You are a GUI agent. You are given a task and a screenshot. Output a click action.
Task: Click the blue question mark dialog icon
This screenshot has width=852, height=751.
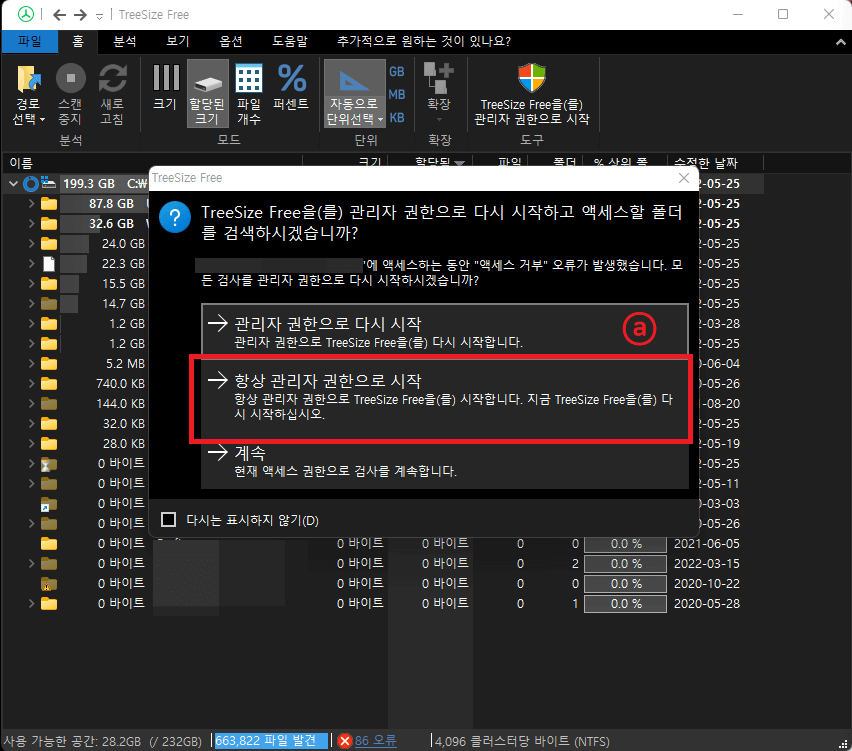pos(175,217)
